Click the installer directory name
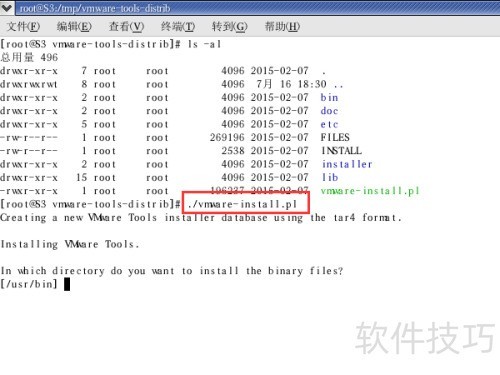 347,164
